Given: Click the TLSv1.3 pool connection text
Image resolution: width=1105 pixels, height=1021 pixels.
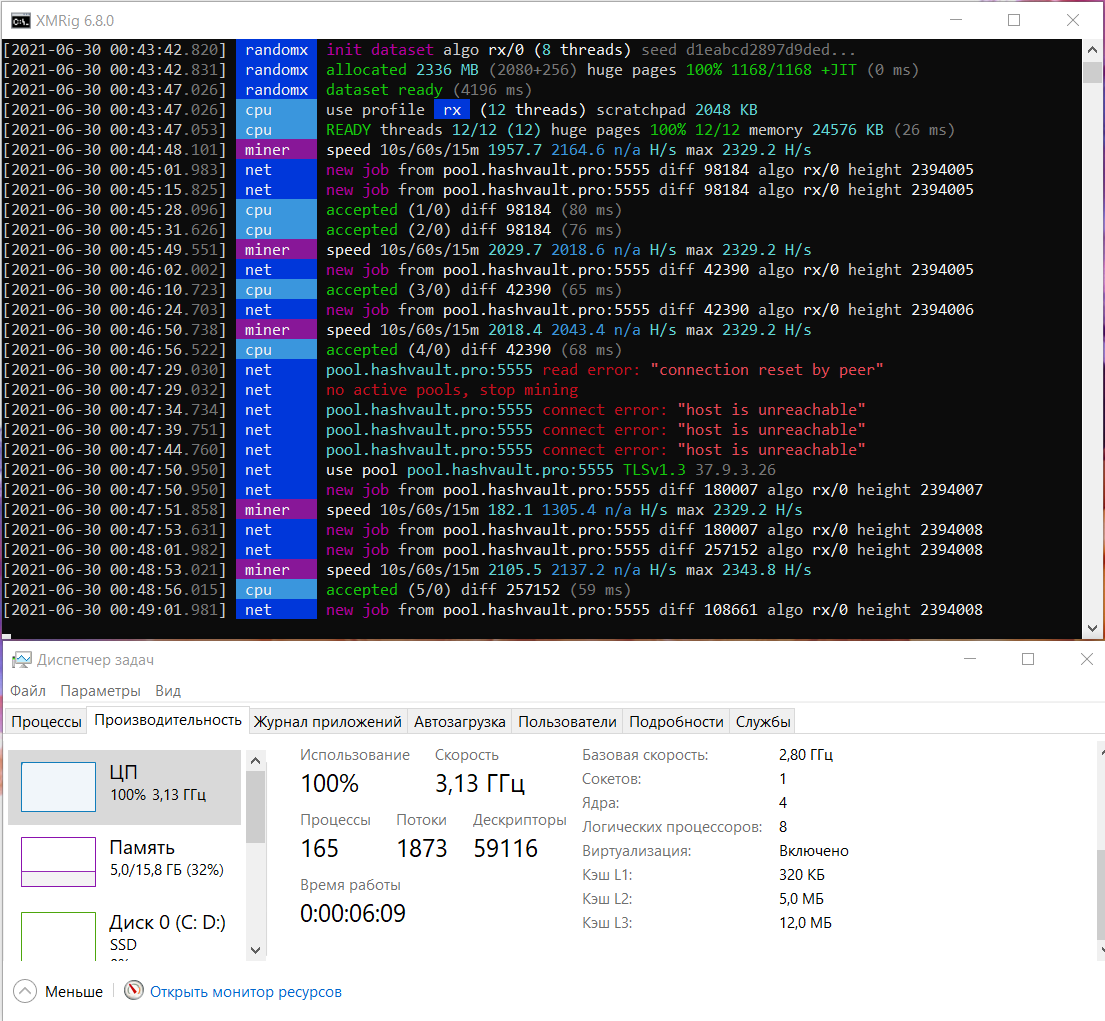Looking at the screenshot, I should [x=654, y=470].
